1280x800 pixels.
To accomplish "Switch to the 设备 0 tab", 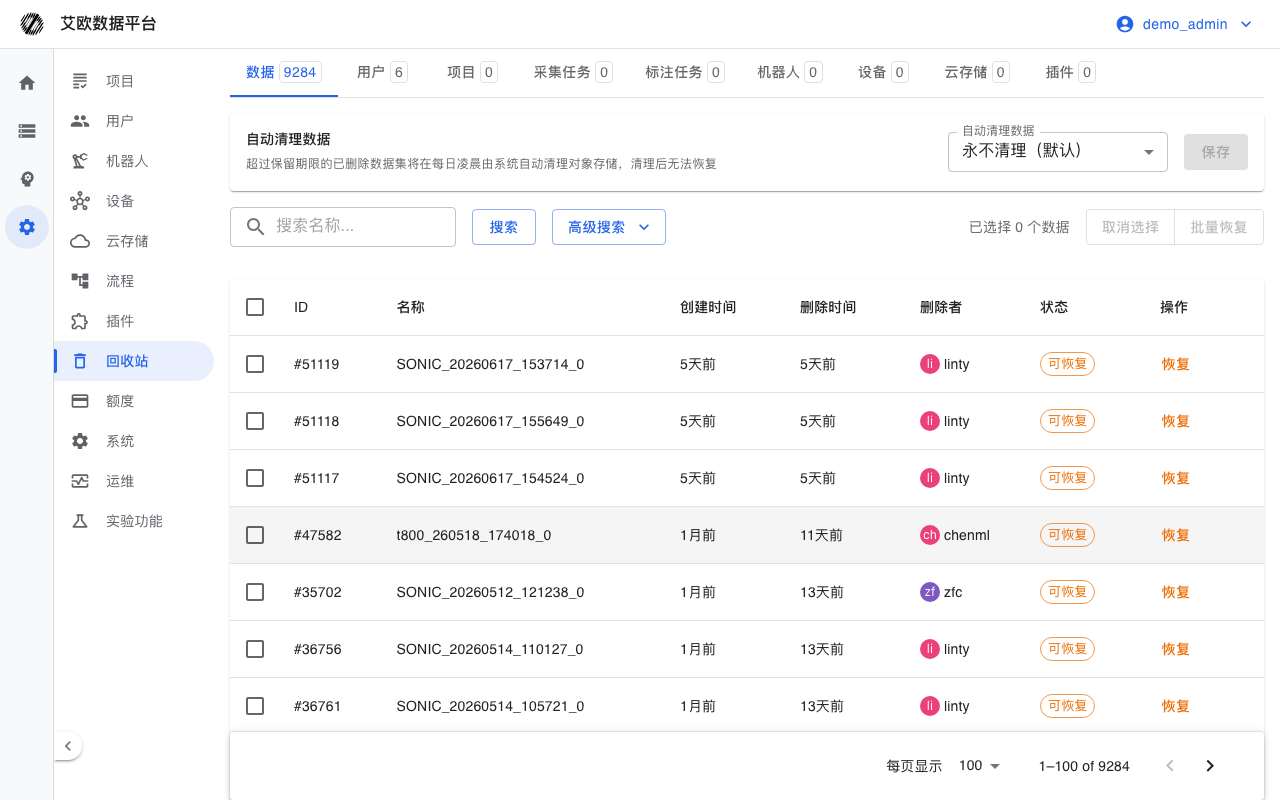I will pos(883,72).
